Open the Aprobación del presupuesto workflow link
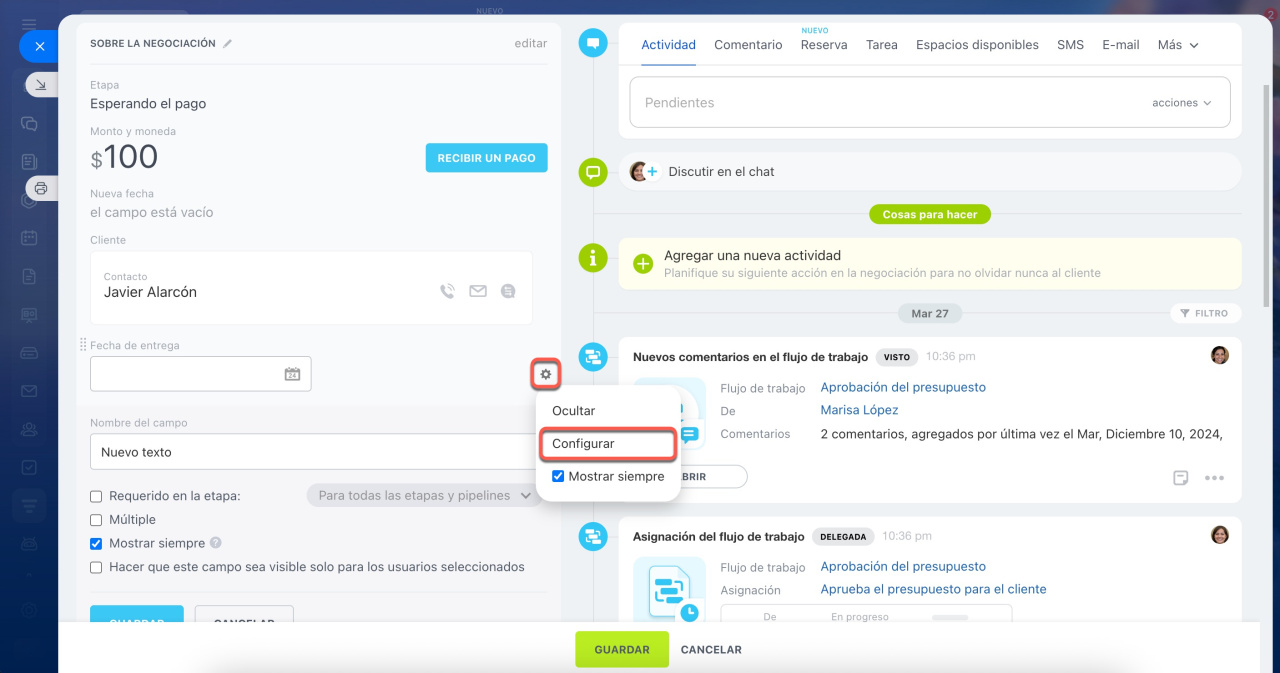The image size is (1280, 673). pos(903,387)
